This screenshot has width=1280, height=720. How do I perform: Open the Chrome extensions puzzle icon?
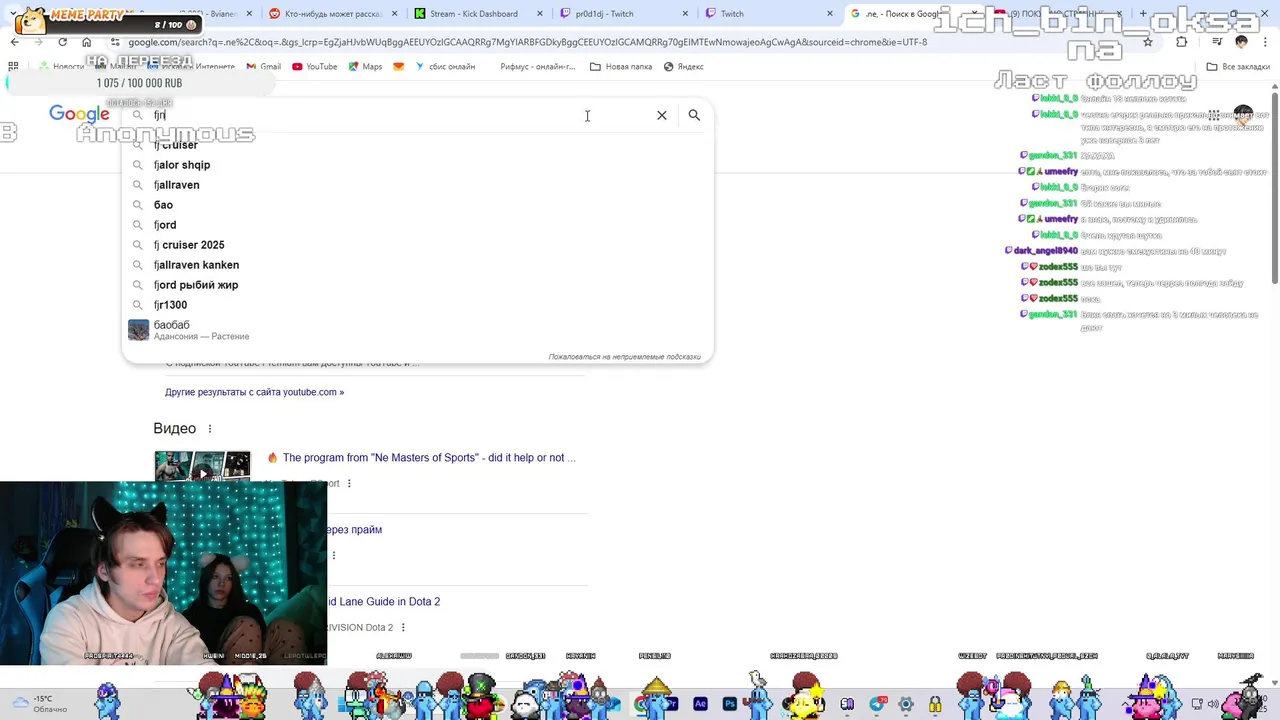pos(1182,42)
